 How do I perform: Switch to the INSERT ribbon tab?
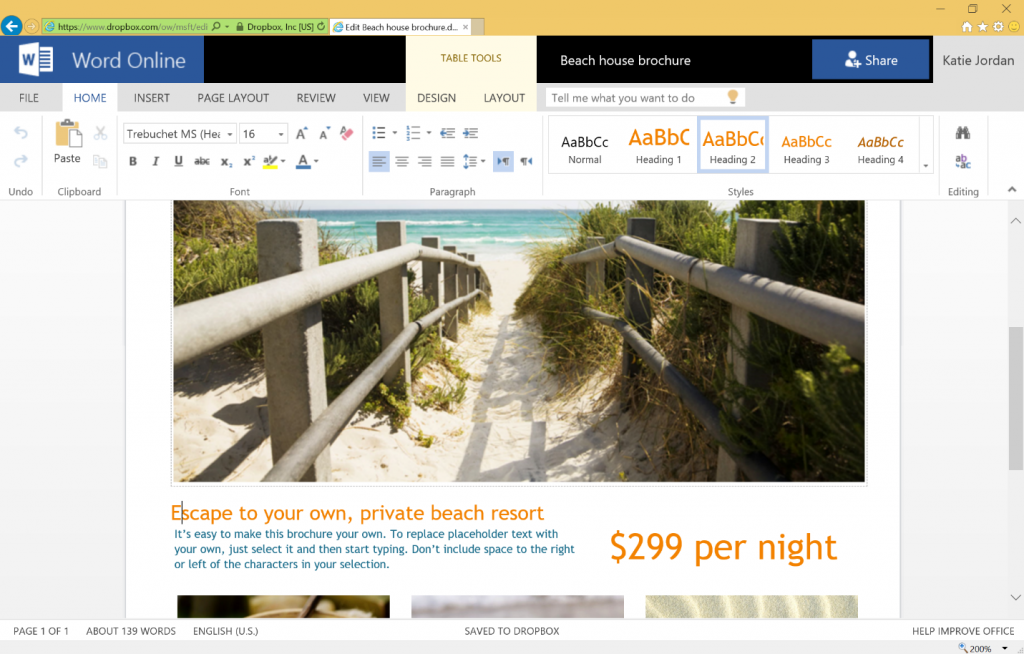pyautogui.click(x=152, y=98)
